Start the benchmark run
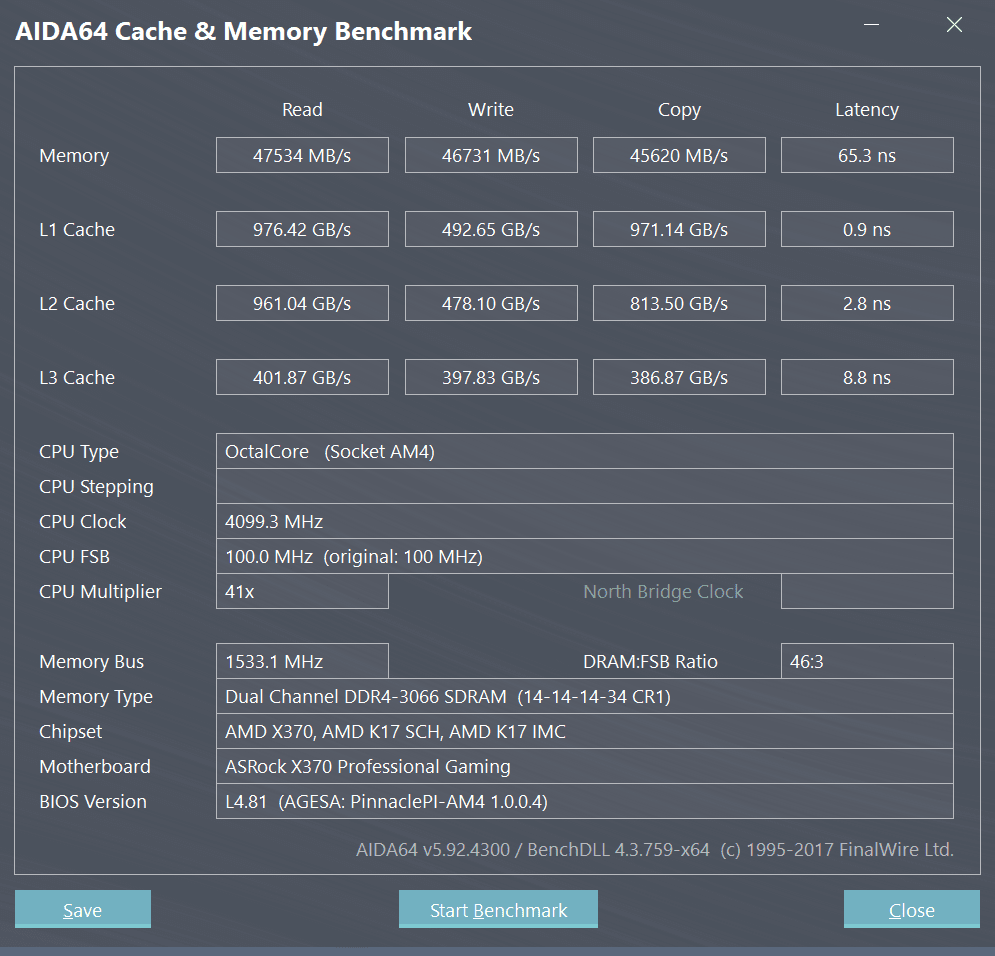Viewport: 995px width, 956px height. 498,909
